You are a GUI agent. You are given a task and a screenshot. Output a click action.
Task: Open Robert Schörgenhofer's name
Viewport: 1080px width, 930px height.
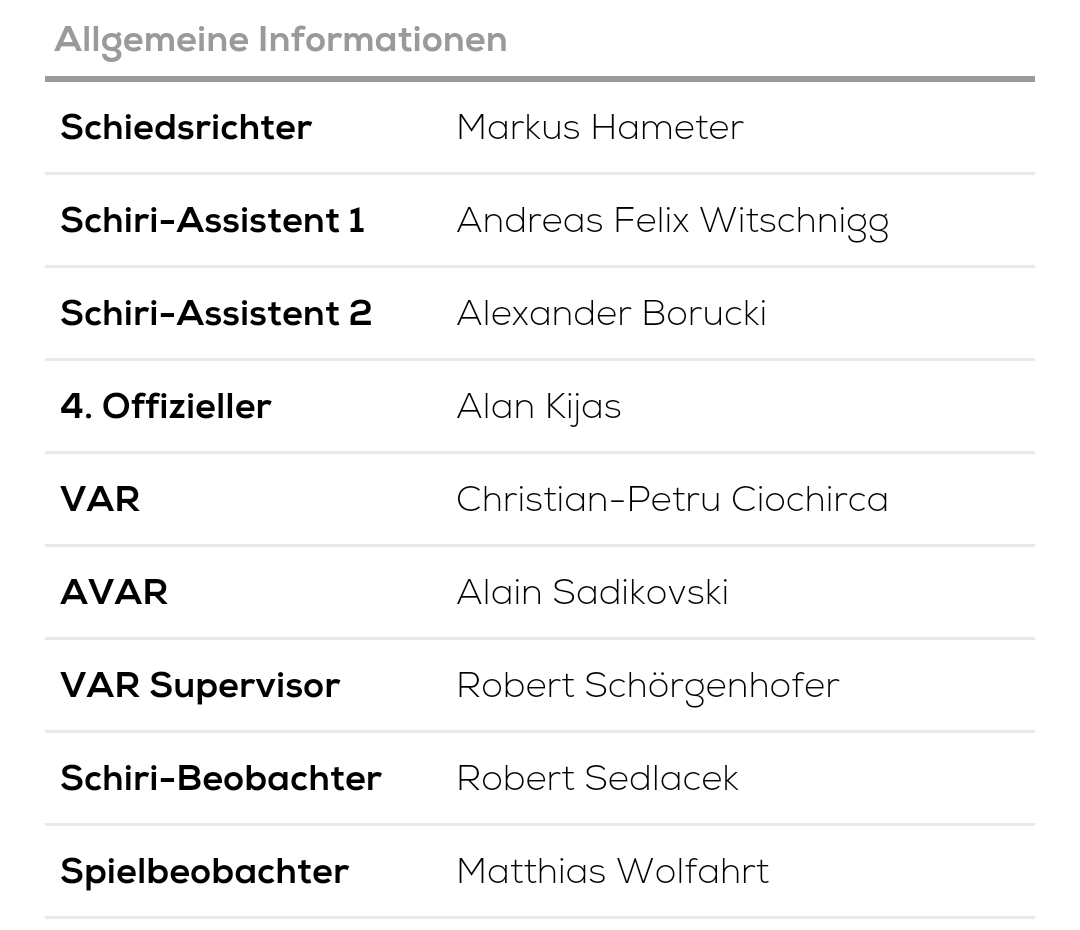click(x=648, y=686)
